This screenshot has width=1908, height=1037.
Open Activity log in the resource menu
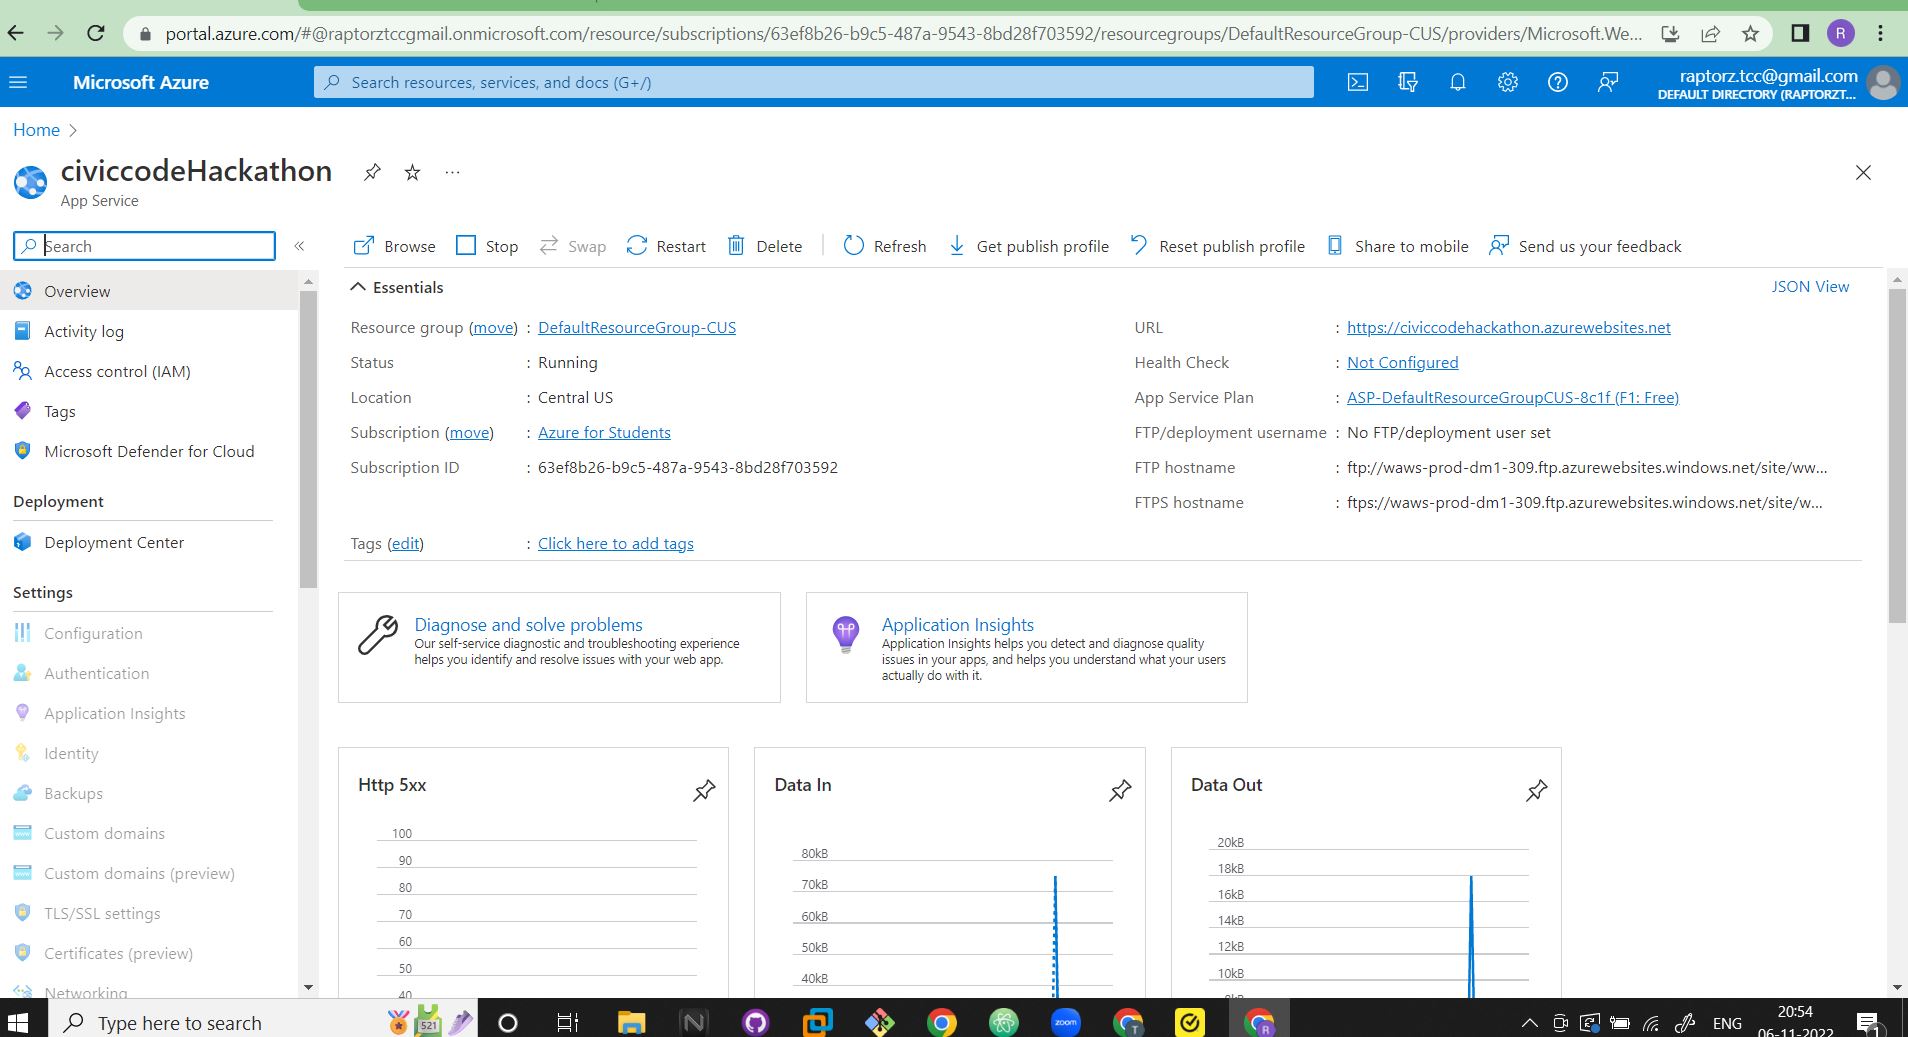[x=149, y=331]
